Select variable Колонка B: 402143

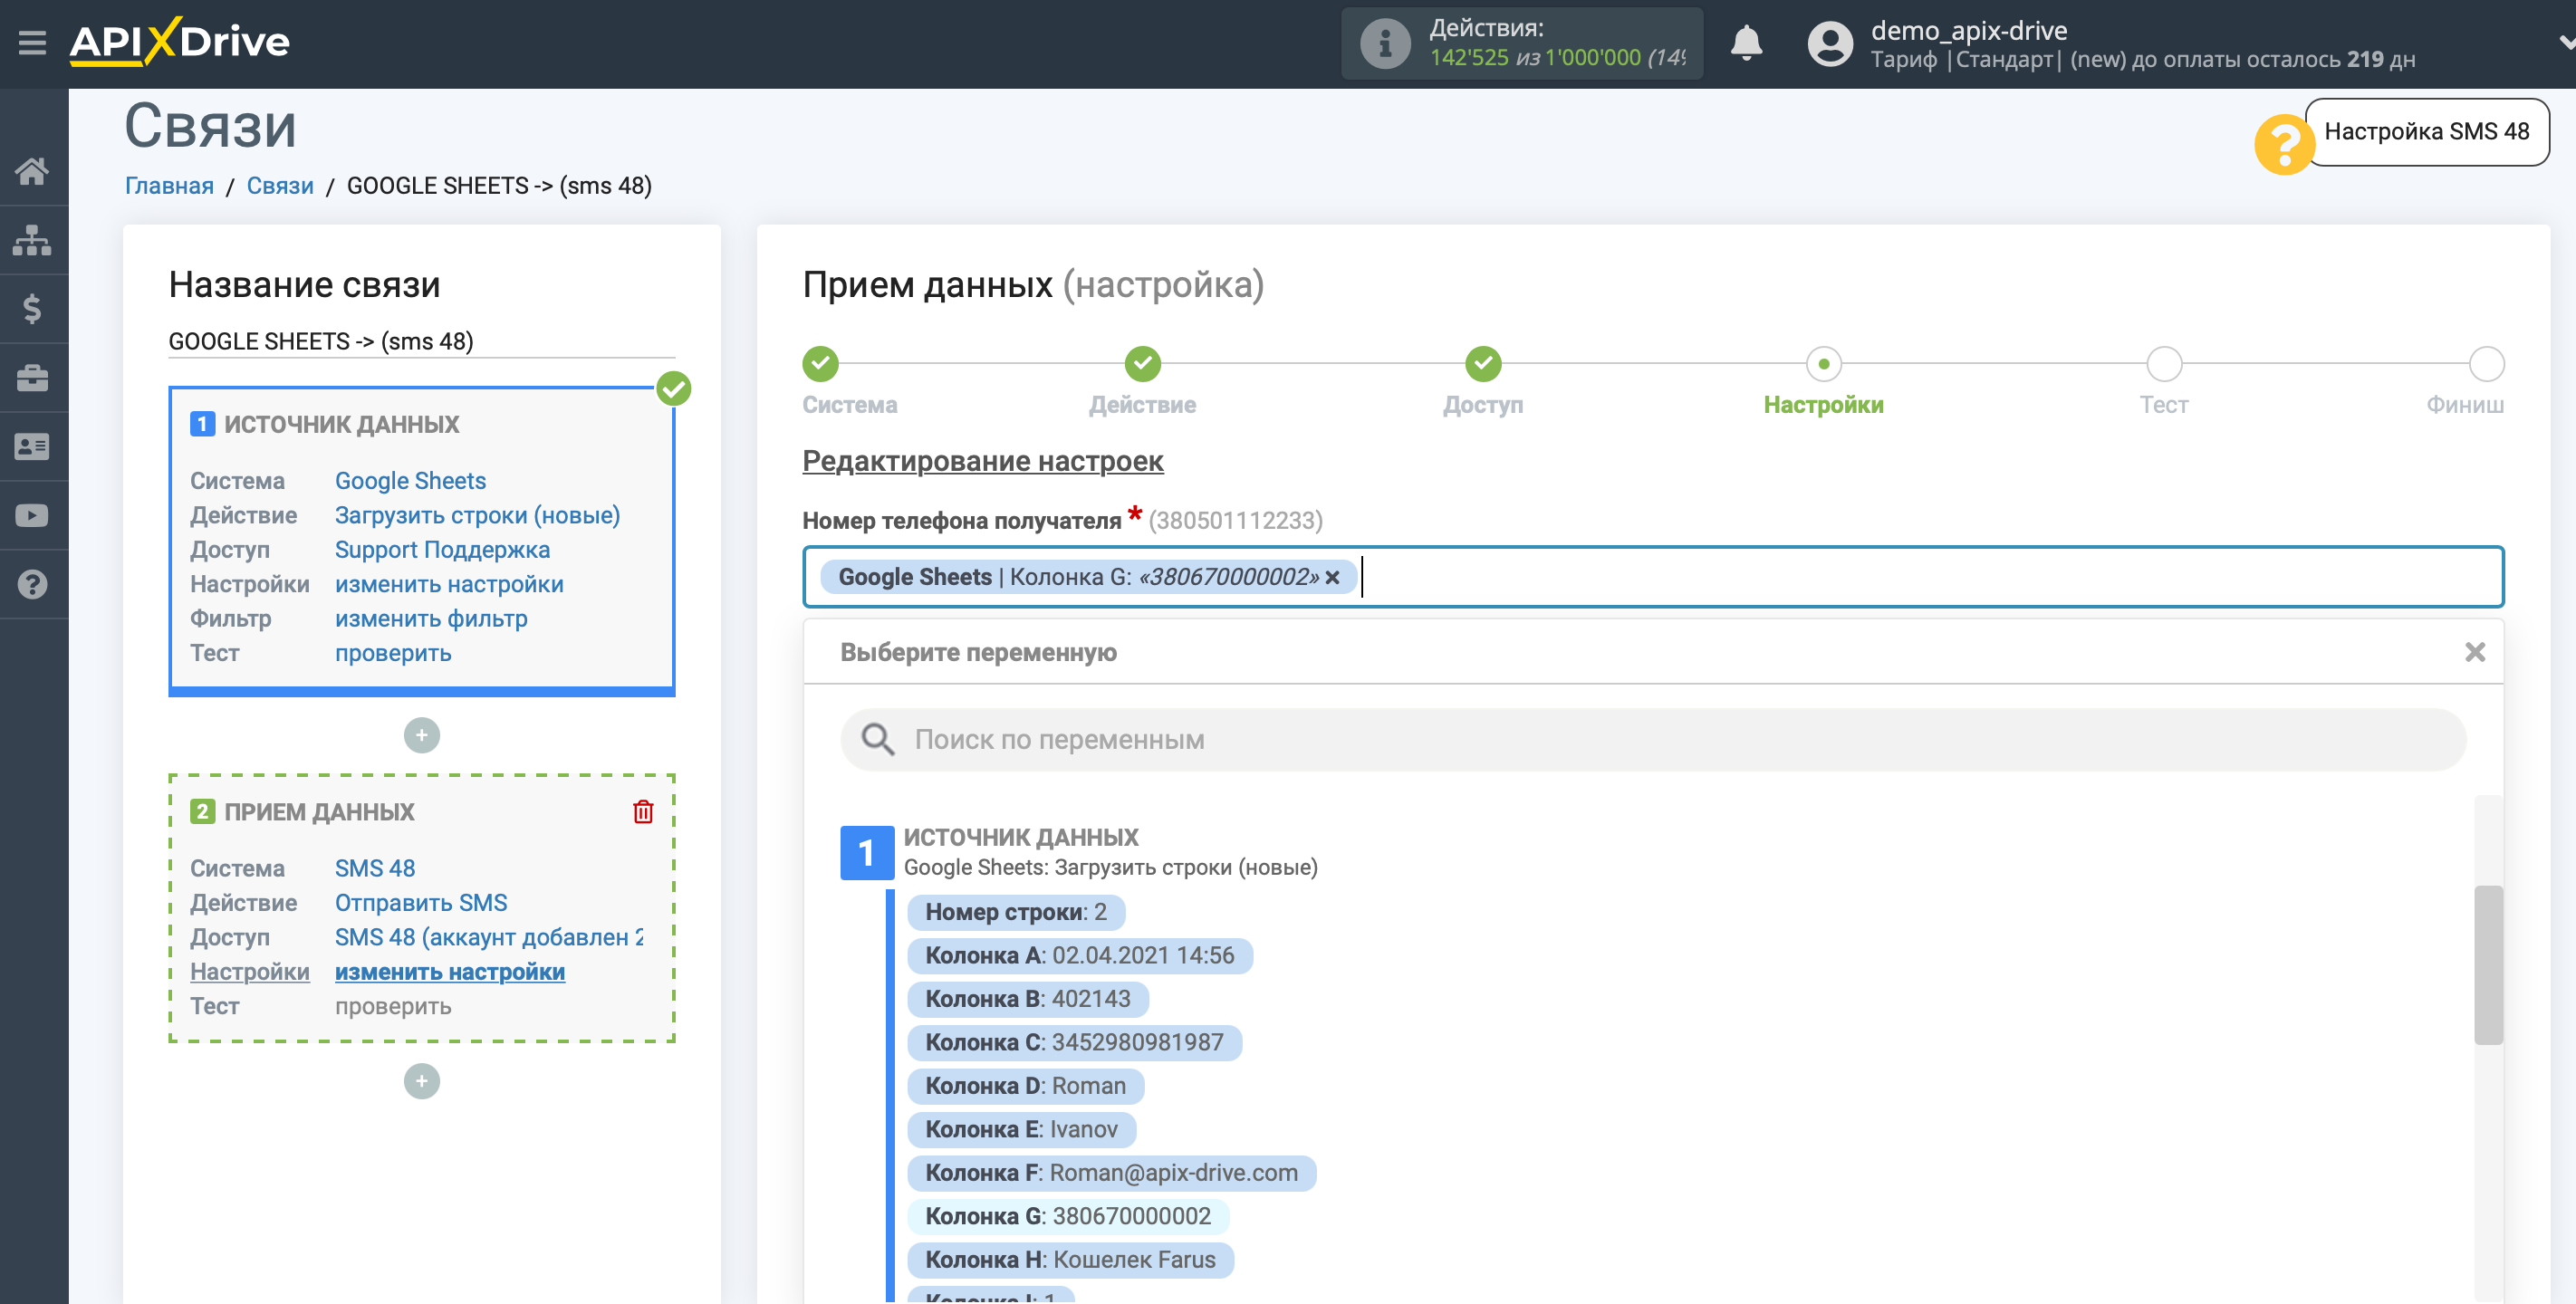pos(1027,999)
